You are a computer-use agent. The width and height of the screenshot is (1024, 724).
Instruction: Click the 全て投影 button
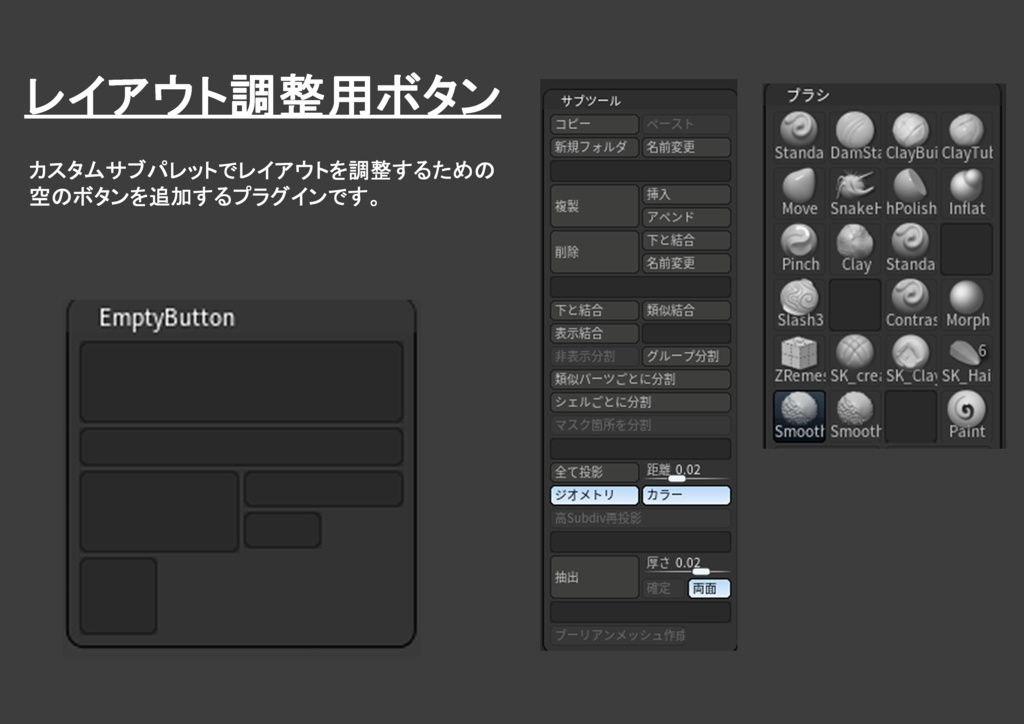(x=594, y=472)
